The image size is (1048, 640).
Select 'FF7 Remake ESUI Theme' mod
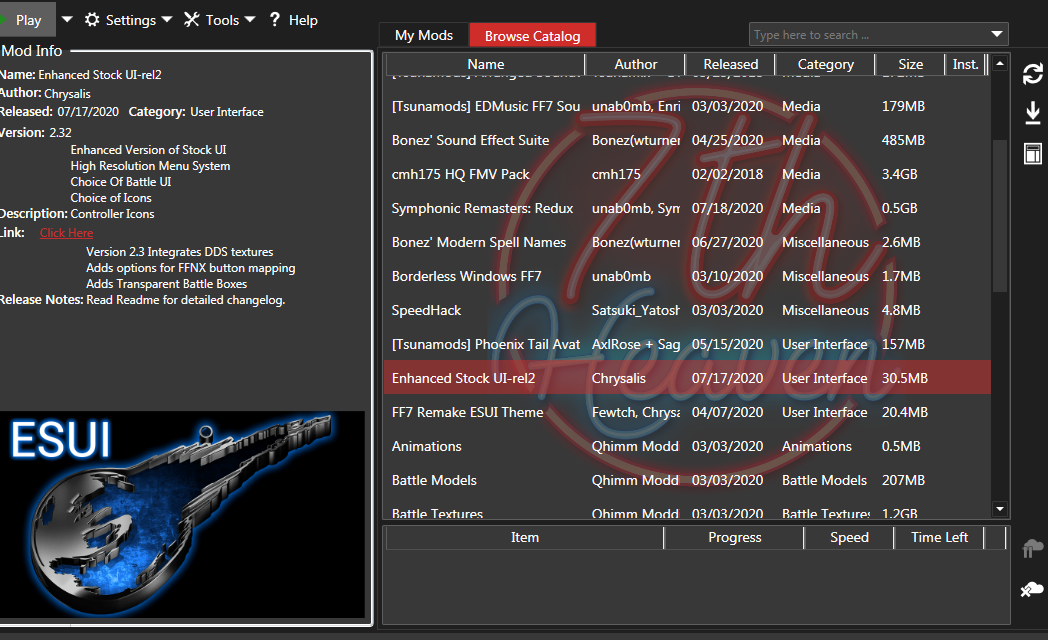(x=687, y=413)
